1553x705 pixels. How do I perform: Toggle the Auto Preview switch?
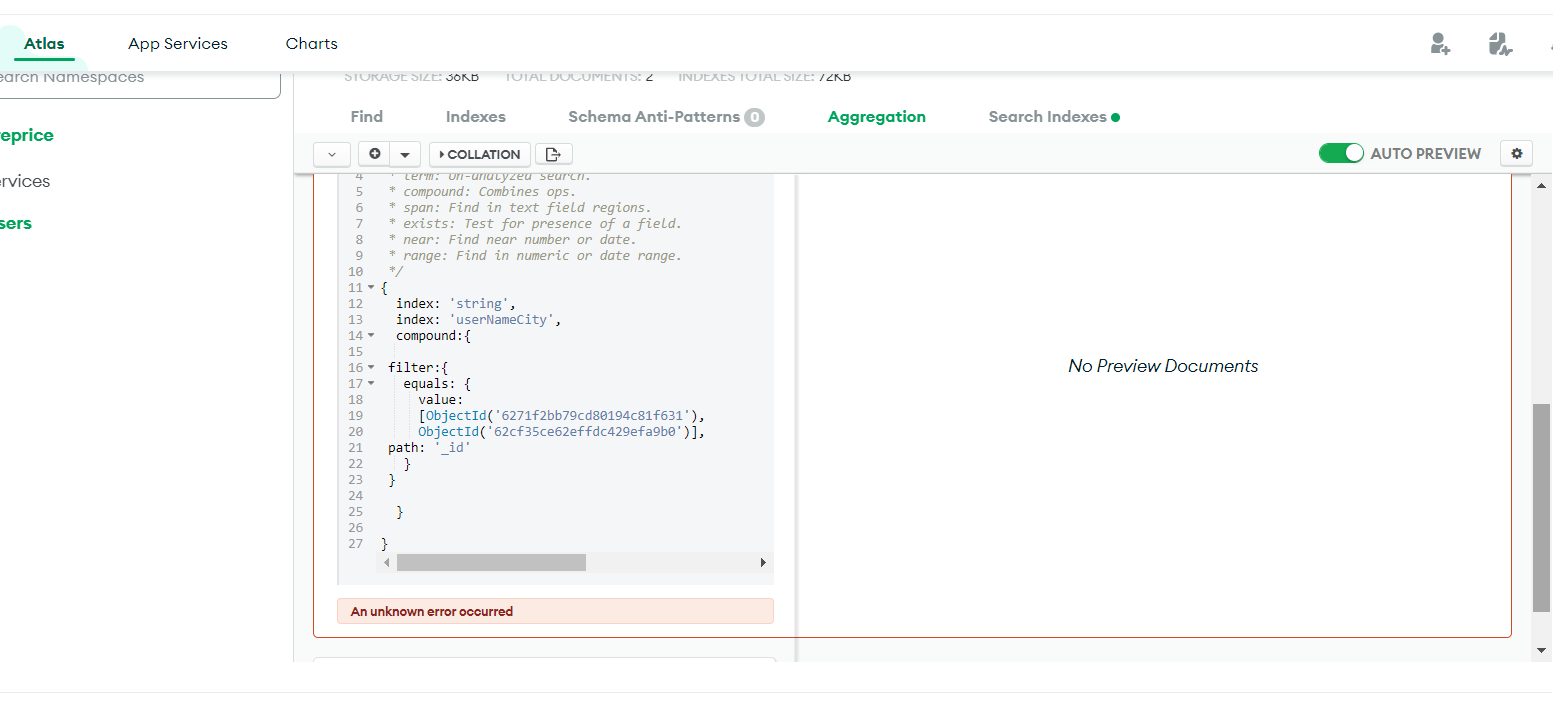(1341, 153)
